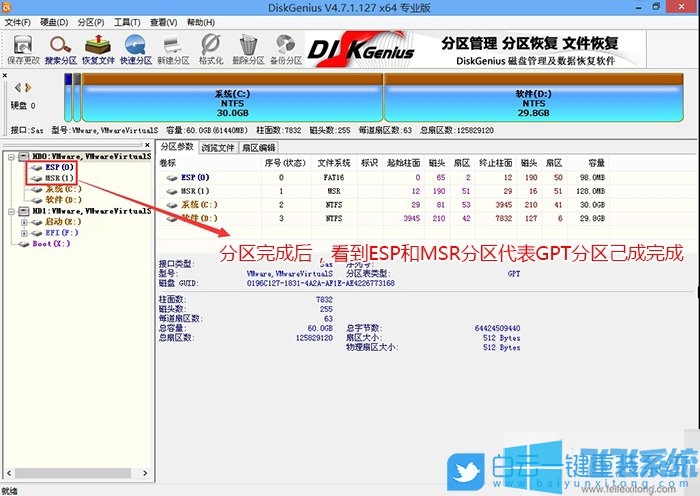The width and height of the screenshot is (700, 496).
Task: Click the 搜索分区 search partition icon
Action: pos(61,50)
